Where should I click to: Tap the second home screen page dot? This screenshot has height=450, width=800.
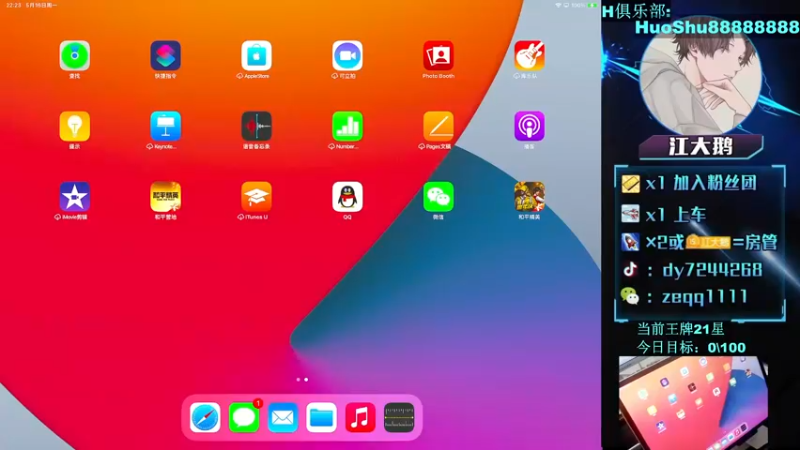(x=306, y=380)
